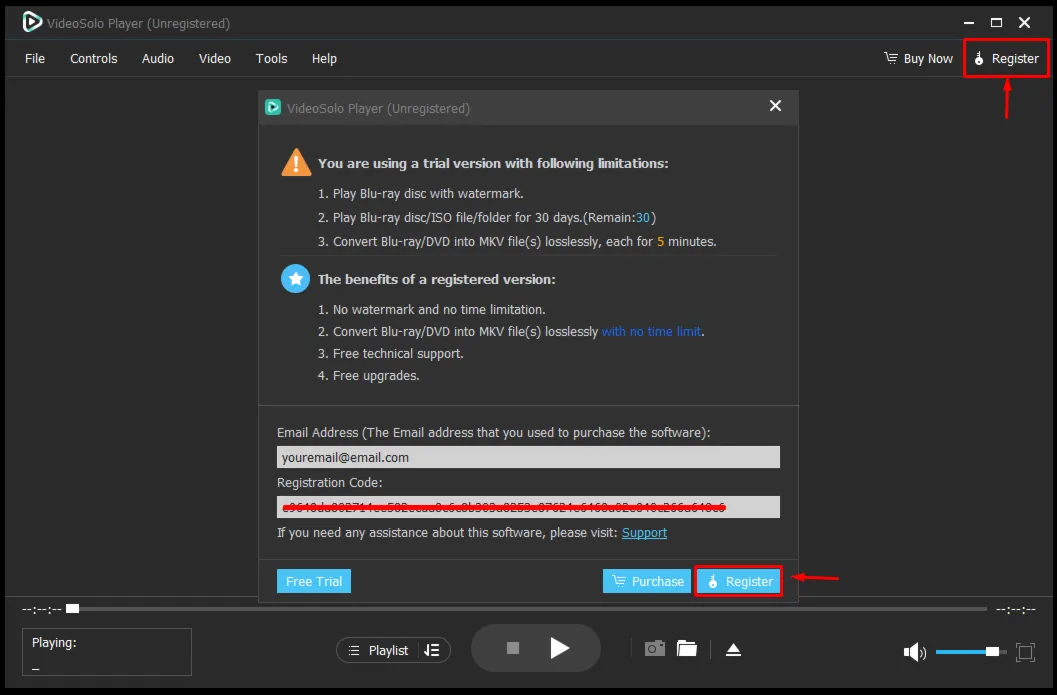Maximize the VideoSolo Player window
Screen dimensions: 1057x695
996,22
